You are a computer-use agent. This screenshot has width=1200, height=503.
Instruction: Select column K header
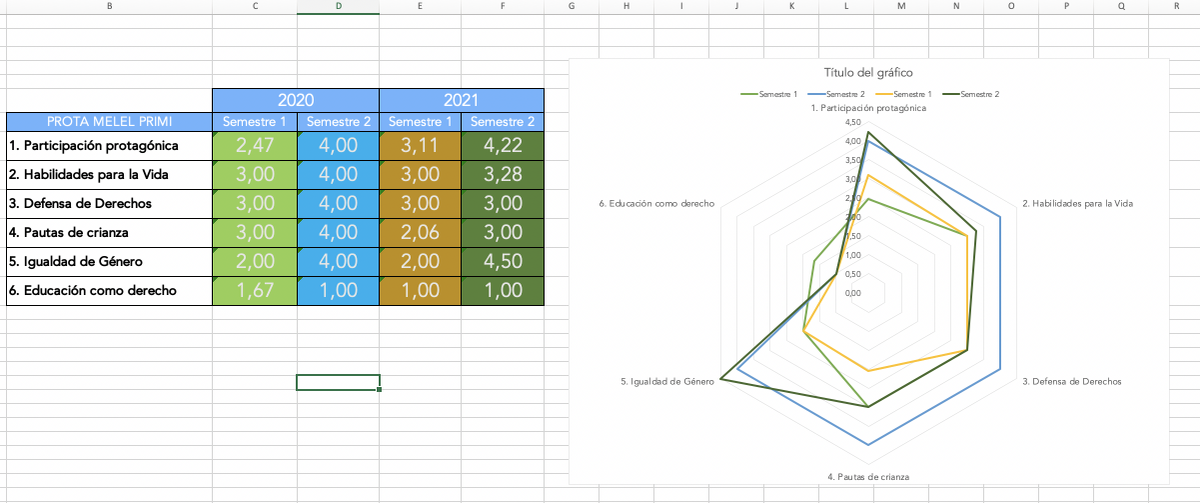click(x=791, y=6)
